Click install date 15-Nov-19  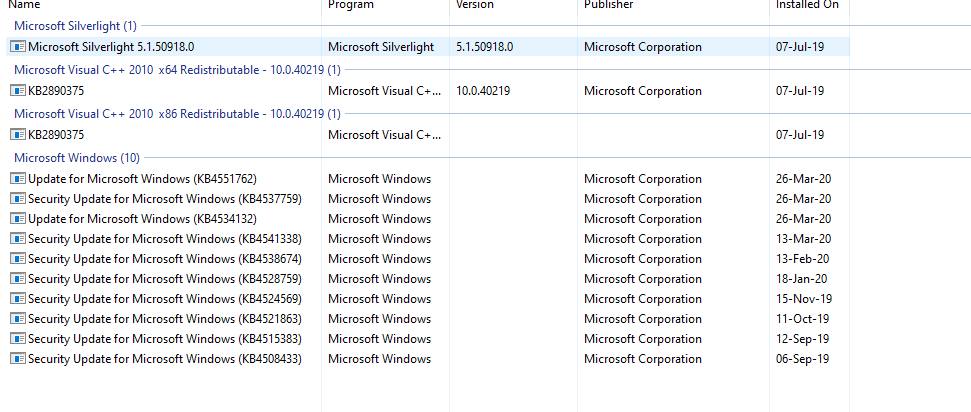804,299
